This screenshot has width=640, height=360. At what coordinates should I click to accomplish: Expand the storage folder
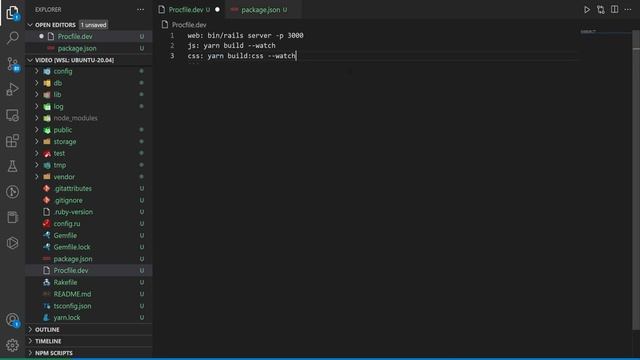(x=65, y=142)
